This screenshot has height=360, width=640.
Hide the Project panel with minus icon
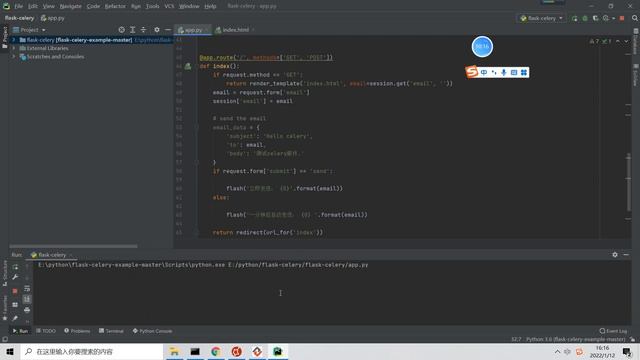click(x=168, y=30)
